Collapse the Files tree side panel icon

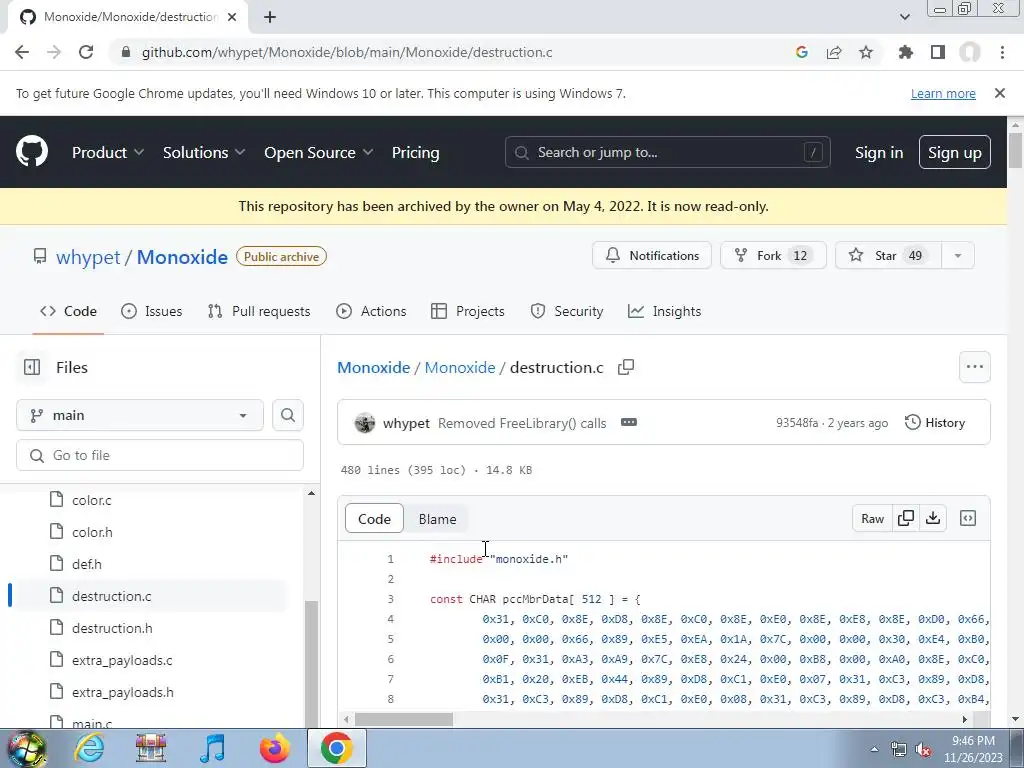click(32, 367)
